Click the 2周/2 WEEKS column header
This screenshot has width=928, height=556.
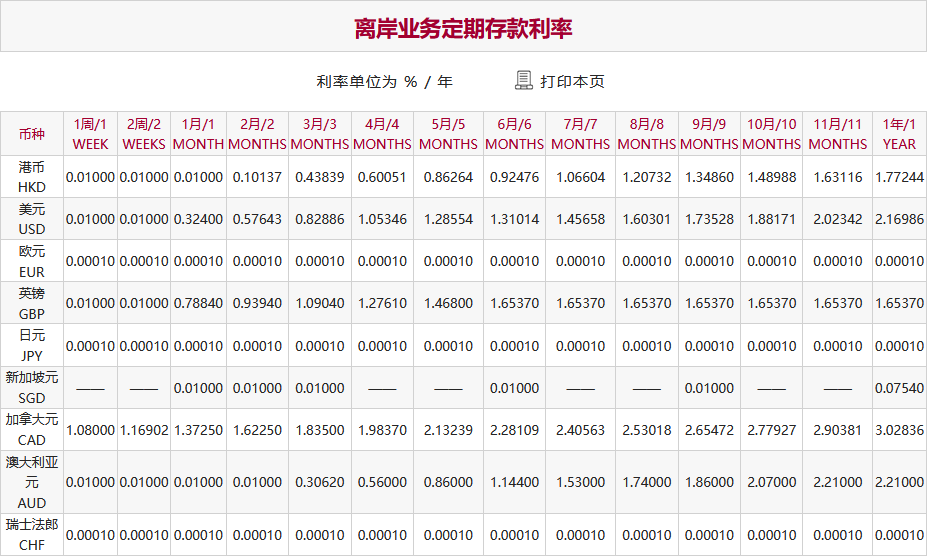tap(144, 134)
